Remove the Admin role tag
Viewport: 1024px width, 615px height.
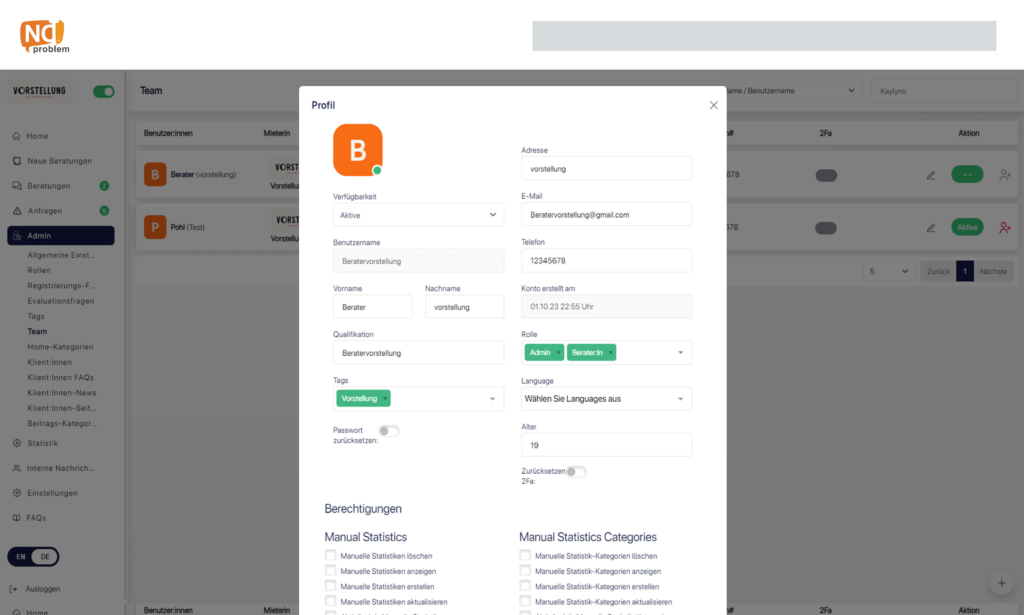point(558,353)
